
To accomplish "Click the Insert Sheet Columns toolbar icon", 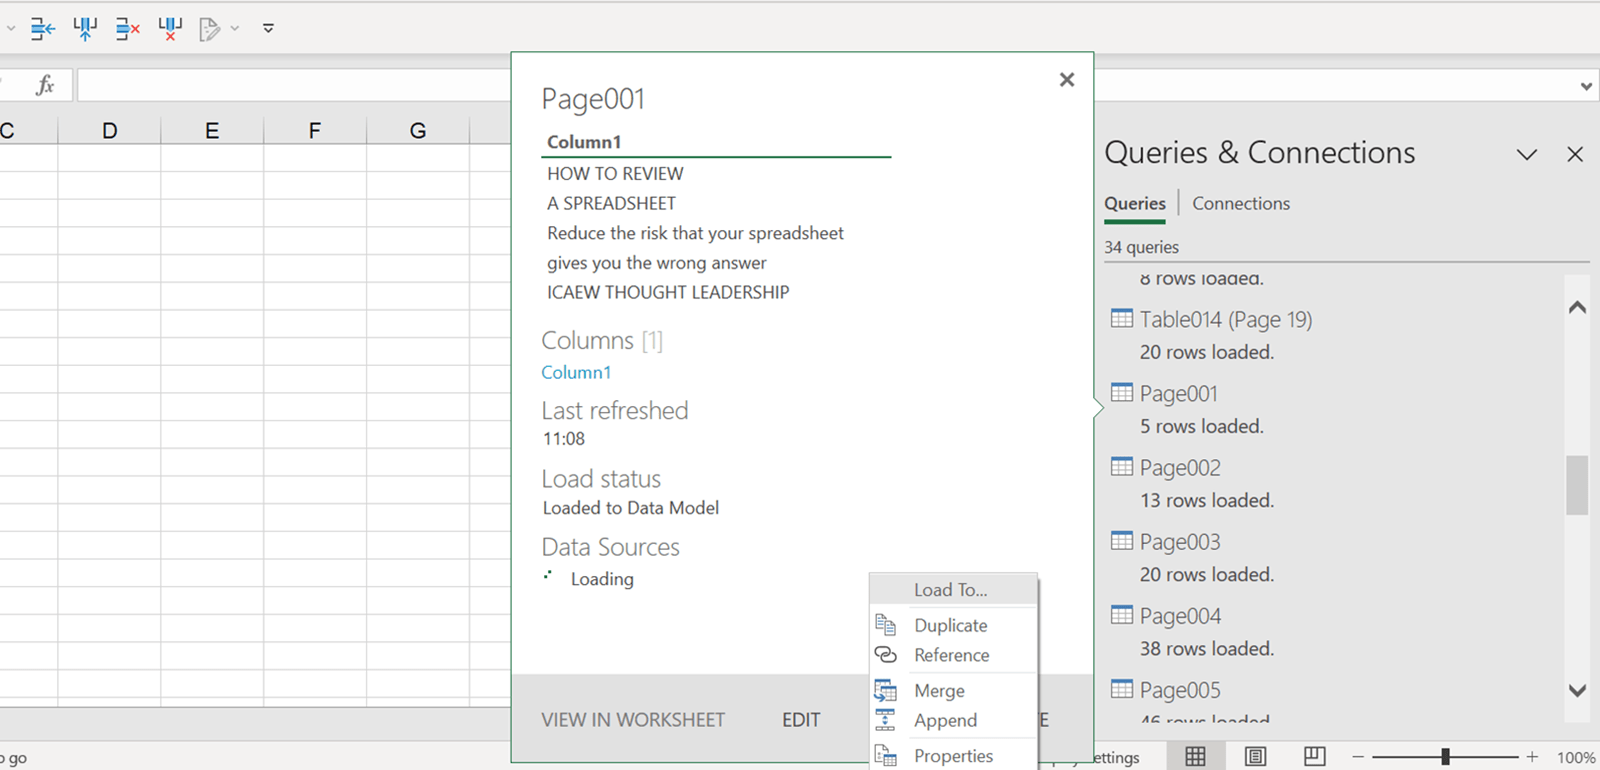I will tap(85, 29).
